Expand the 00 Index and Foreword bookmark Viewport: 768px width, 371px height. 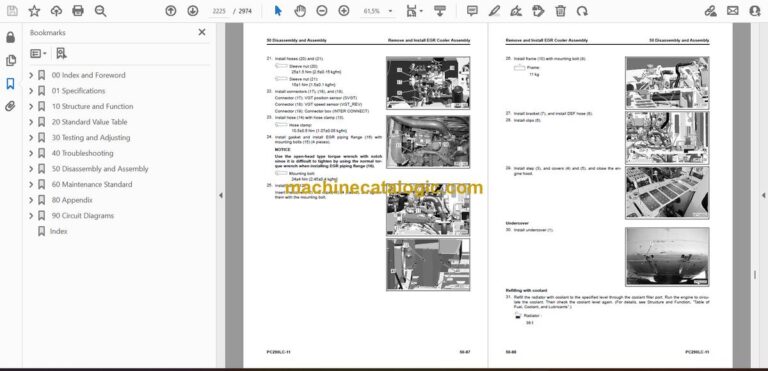tap(31, 75)
